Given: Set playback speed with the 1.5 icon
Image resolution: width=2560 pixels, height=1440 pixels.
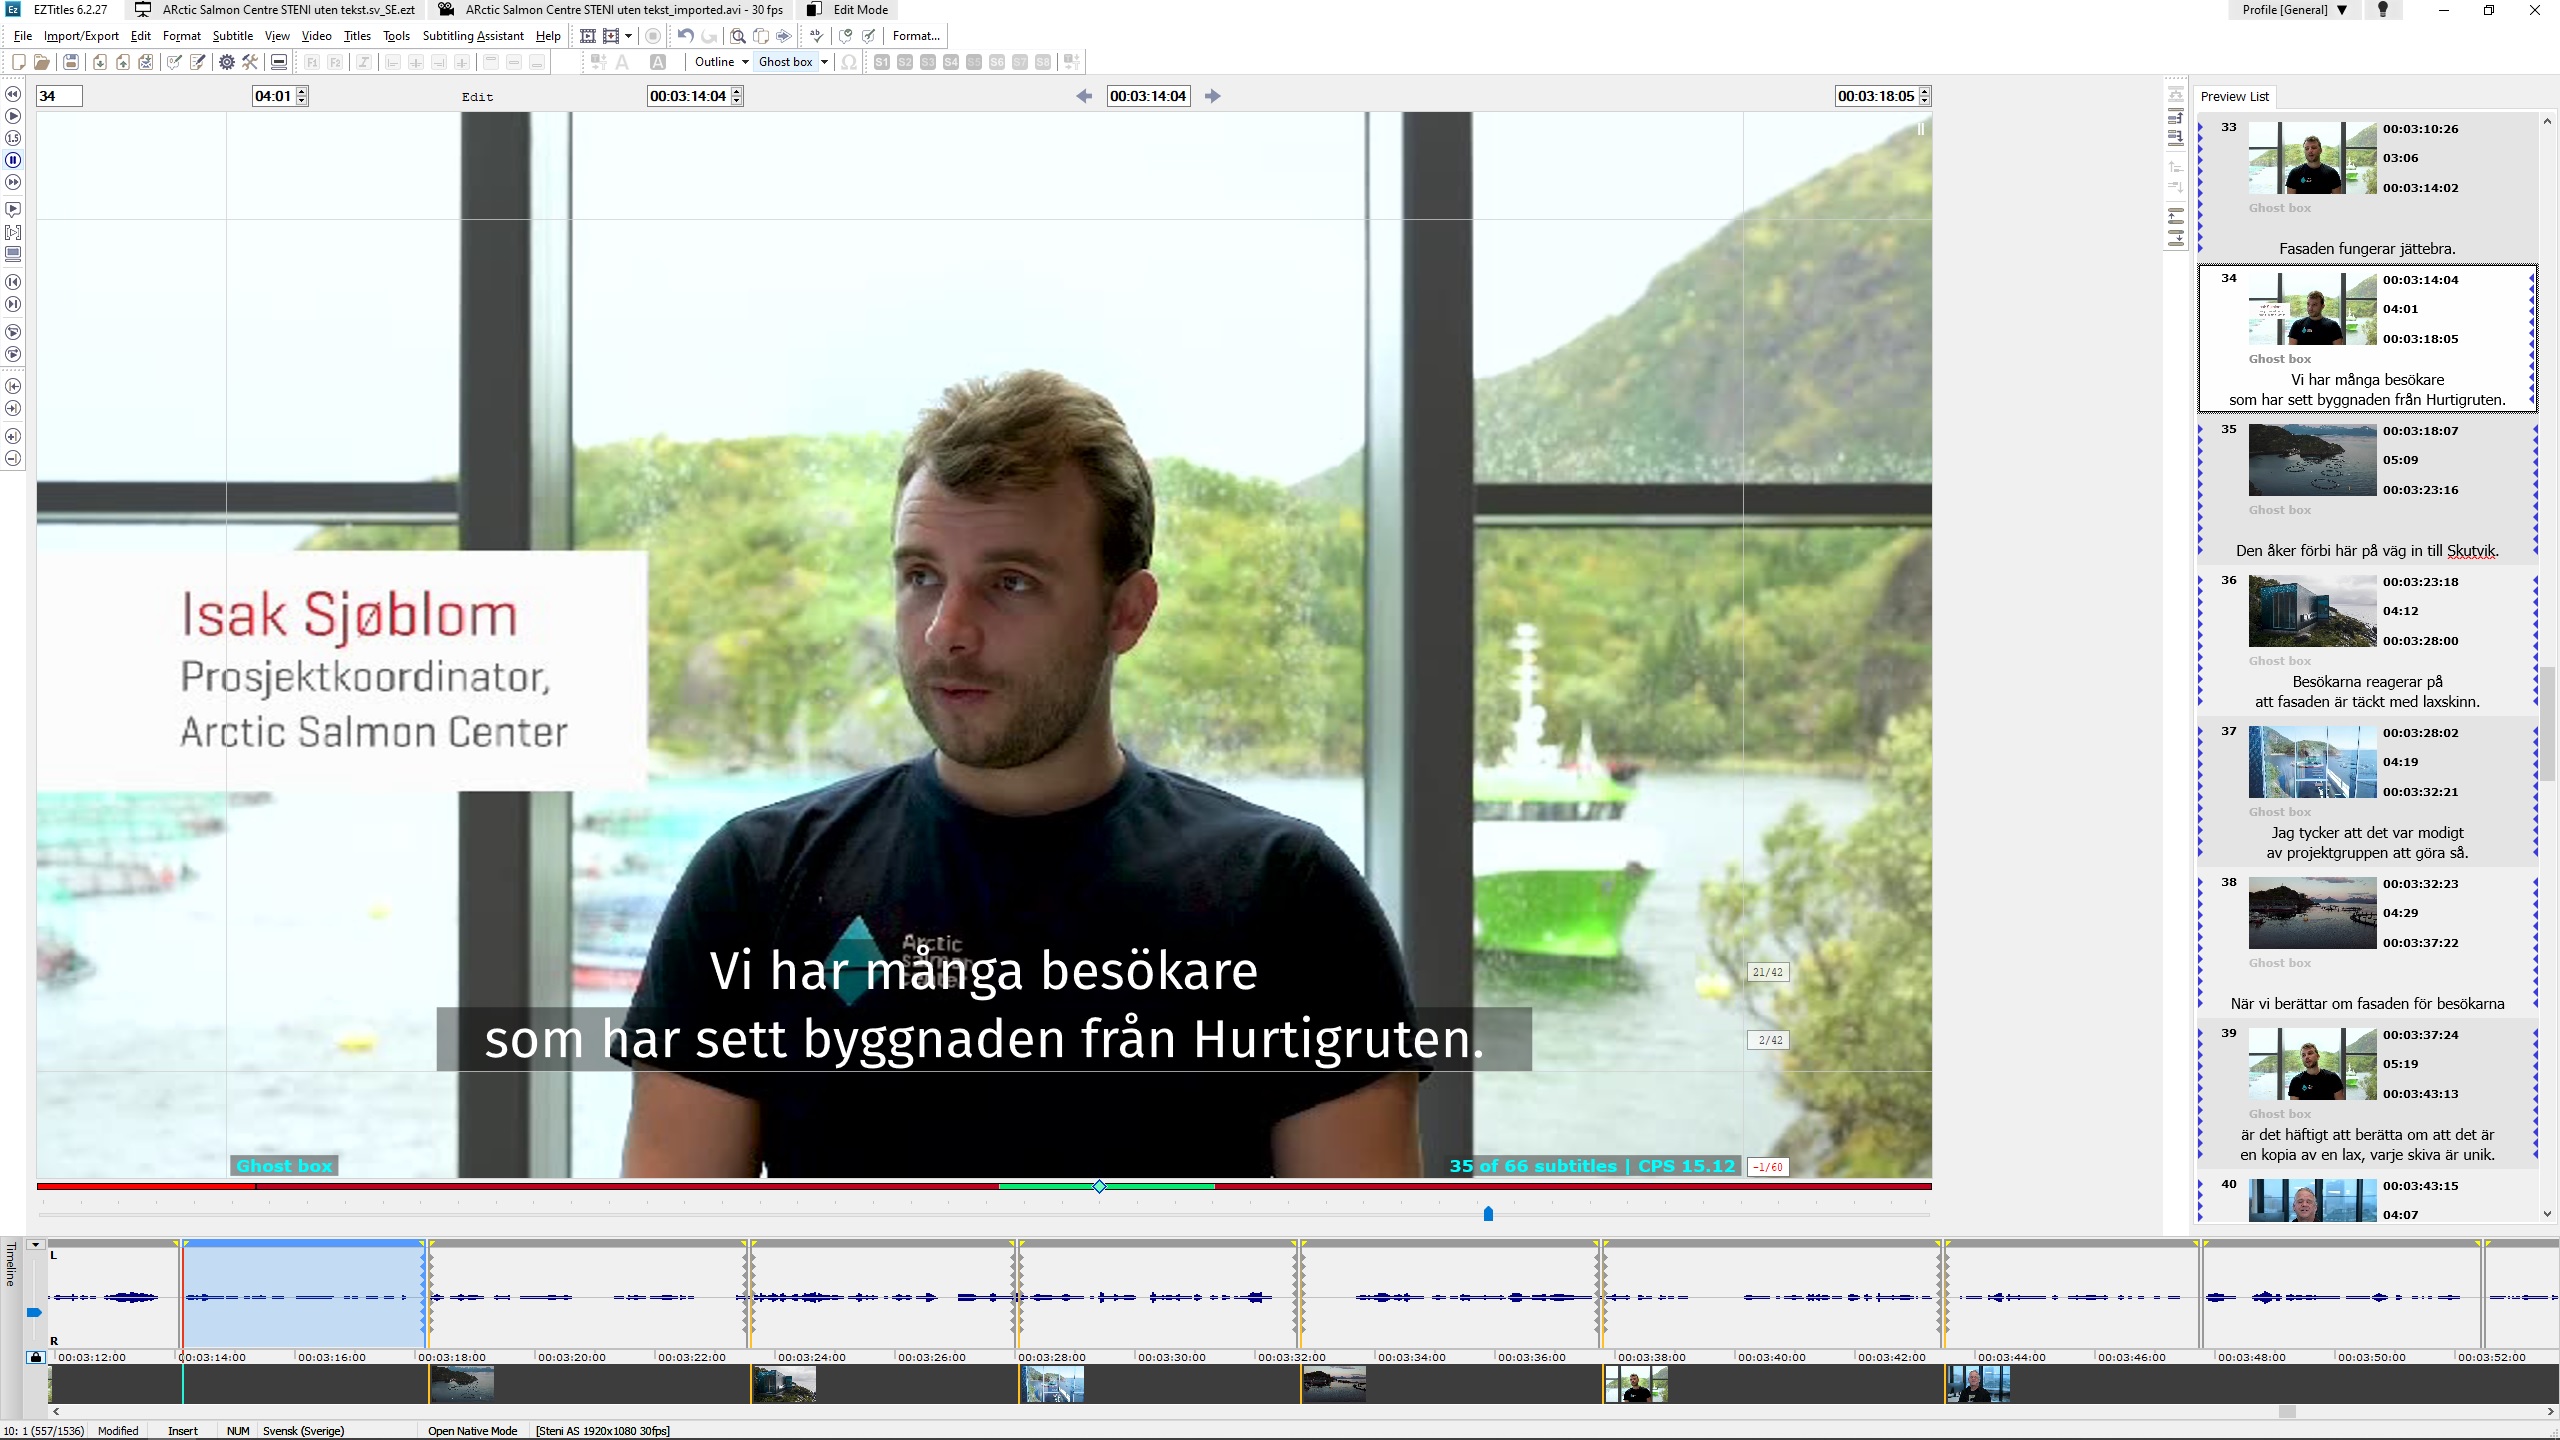Looking at the screenshot, I should [x=13, y=138].
